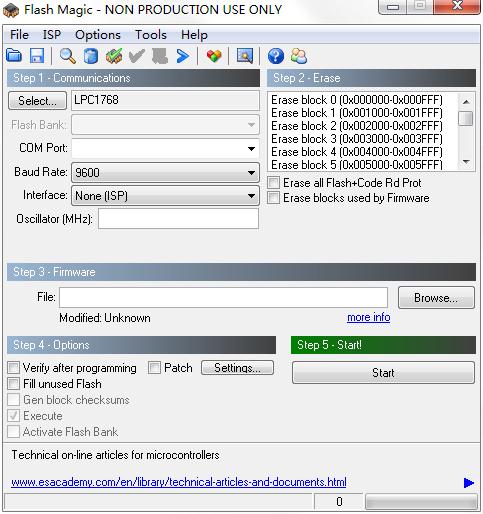Click the Save floppy disk toolbar icon

tap(37, 56)
